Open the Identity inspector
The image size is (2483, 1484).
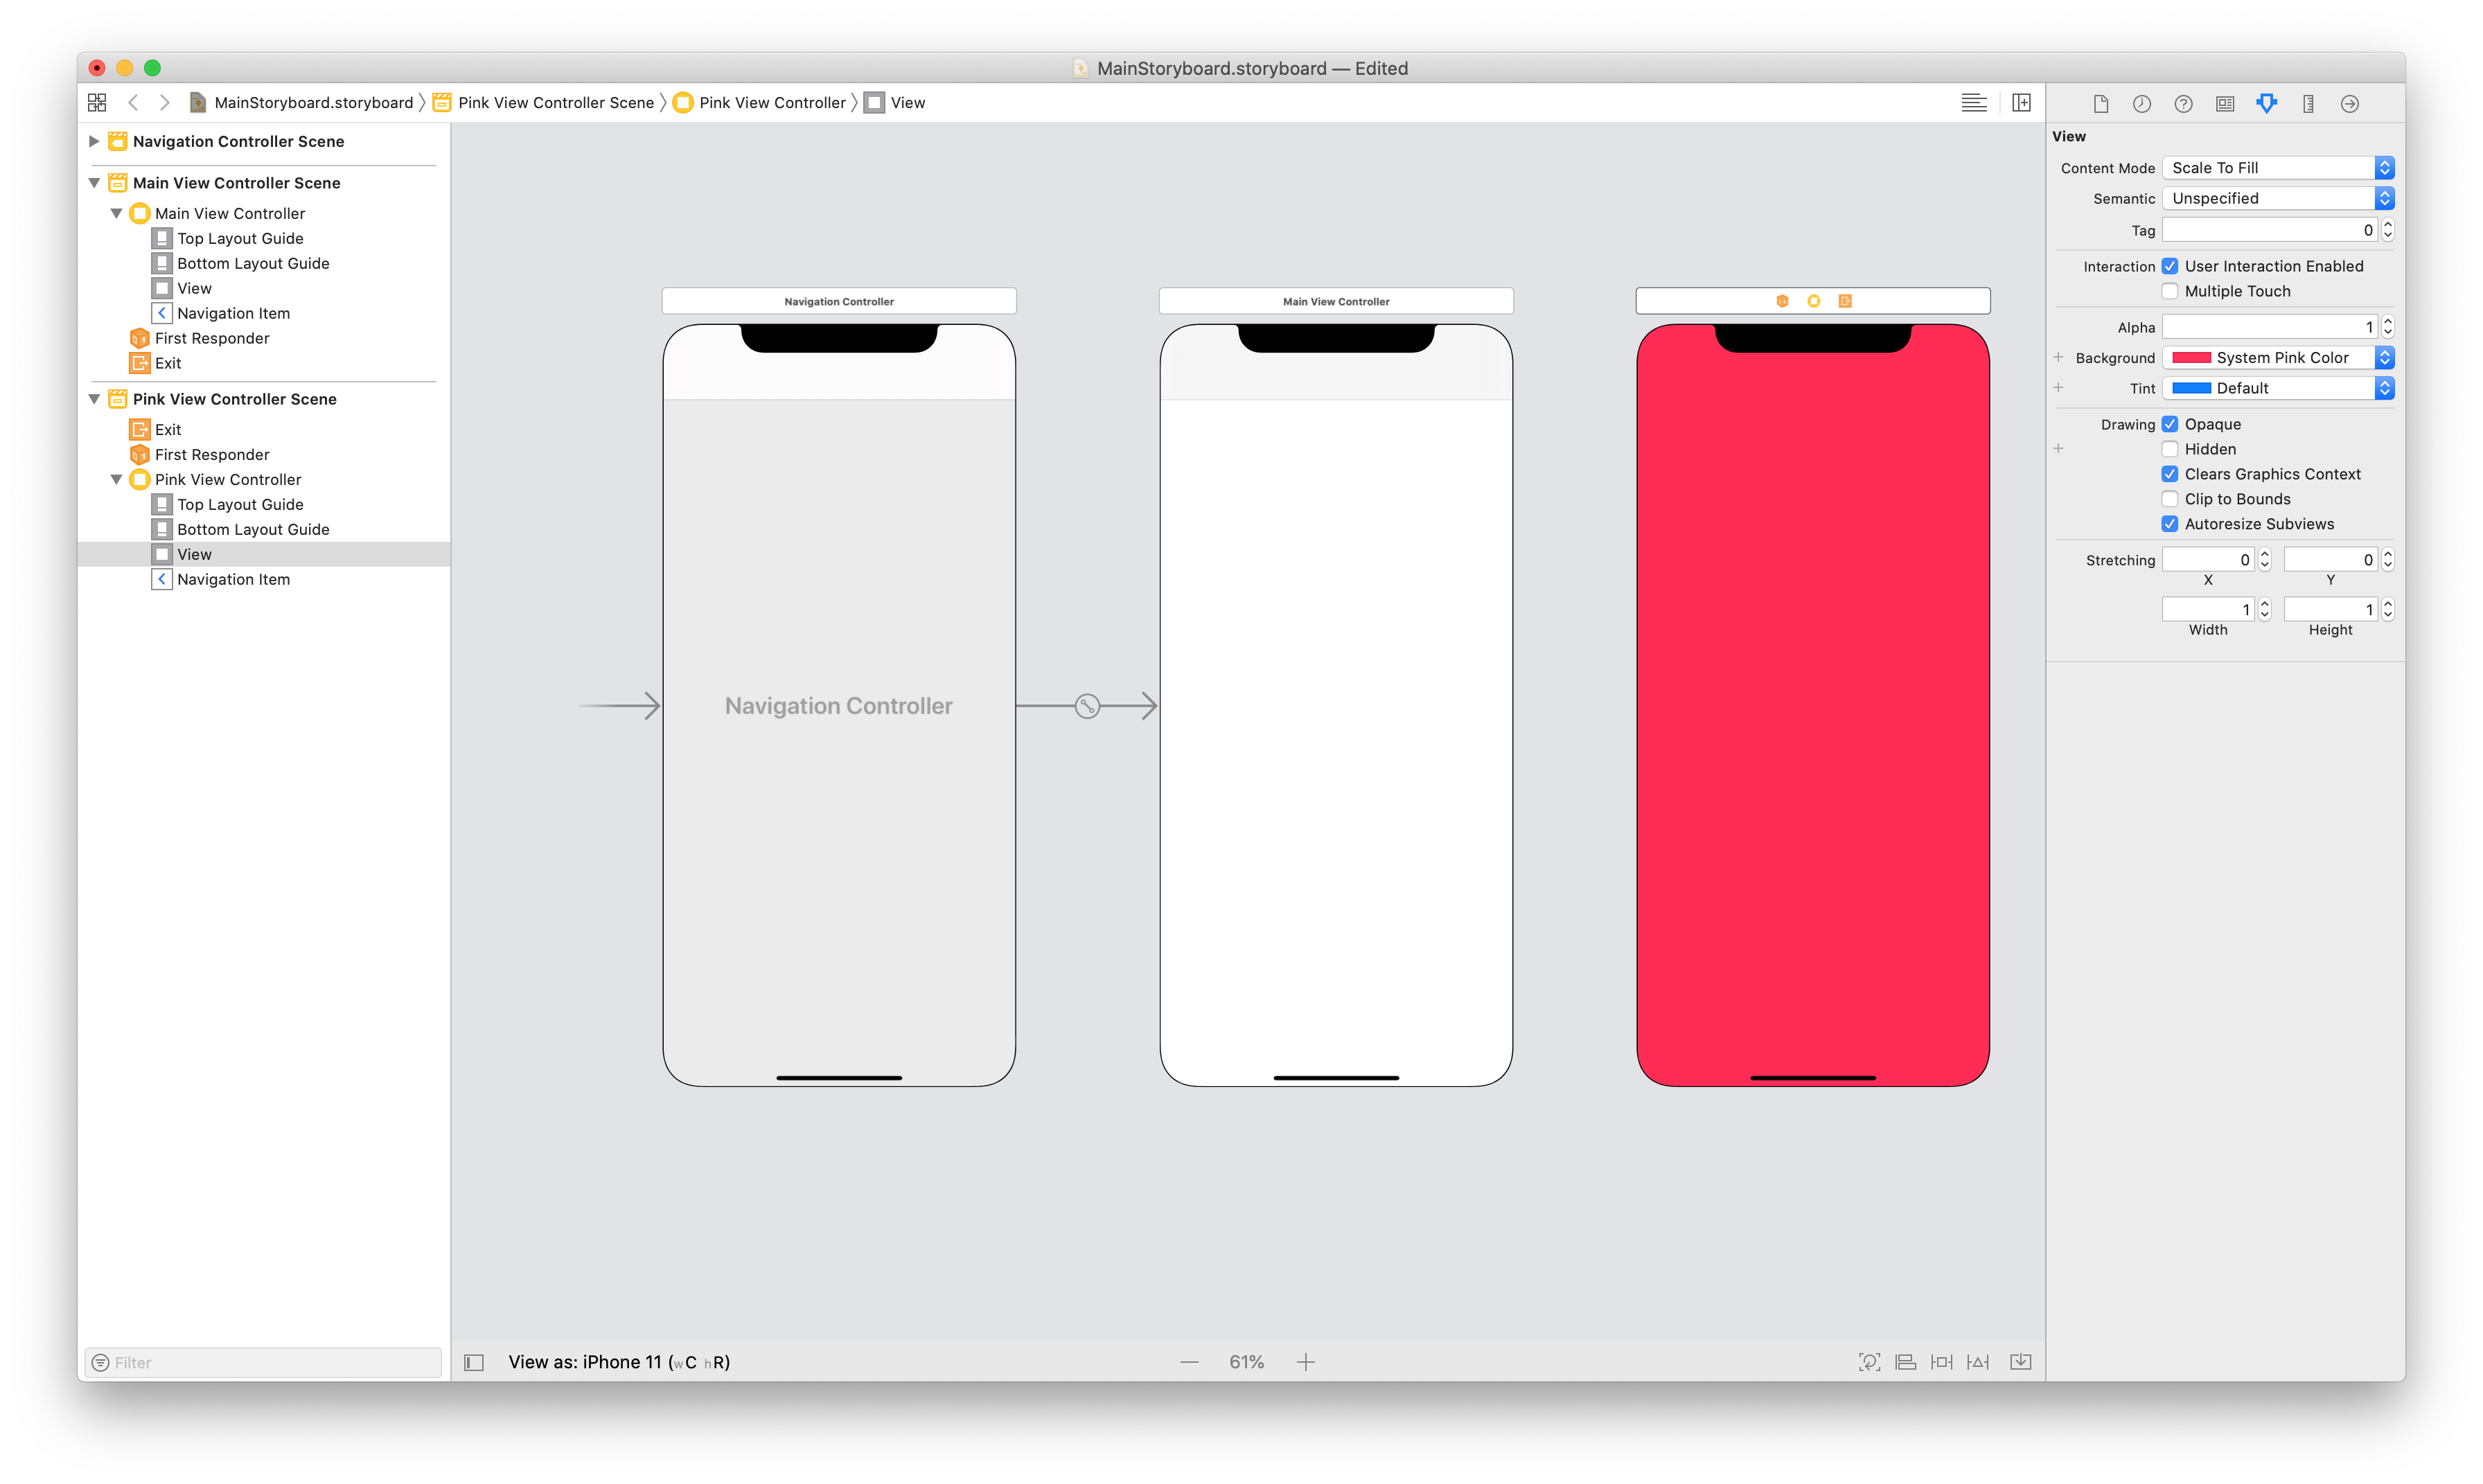[2225, 103]
